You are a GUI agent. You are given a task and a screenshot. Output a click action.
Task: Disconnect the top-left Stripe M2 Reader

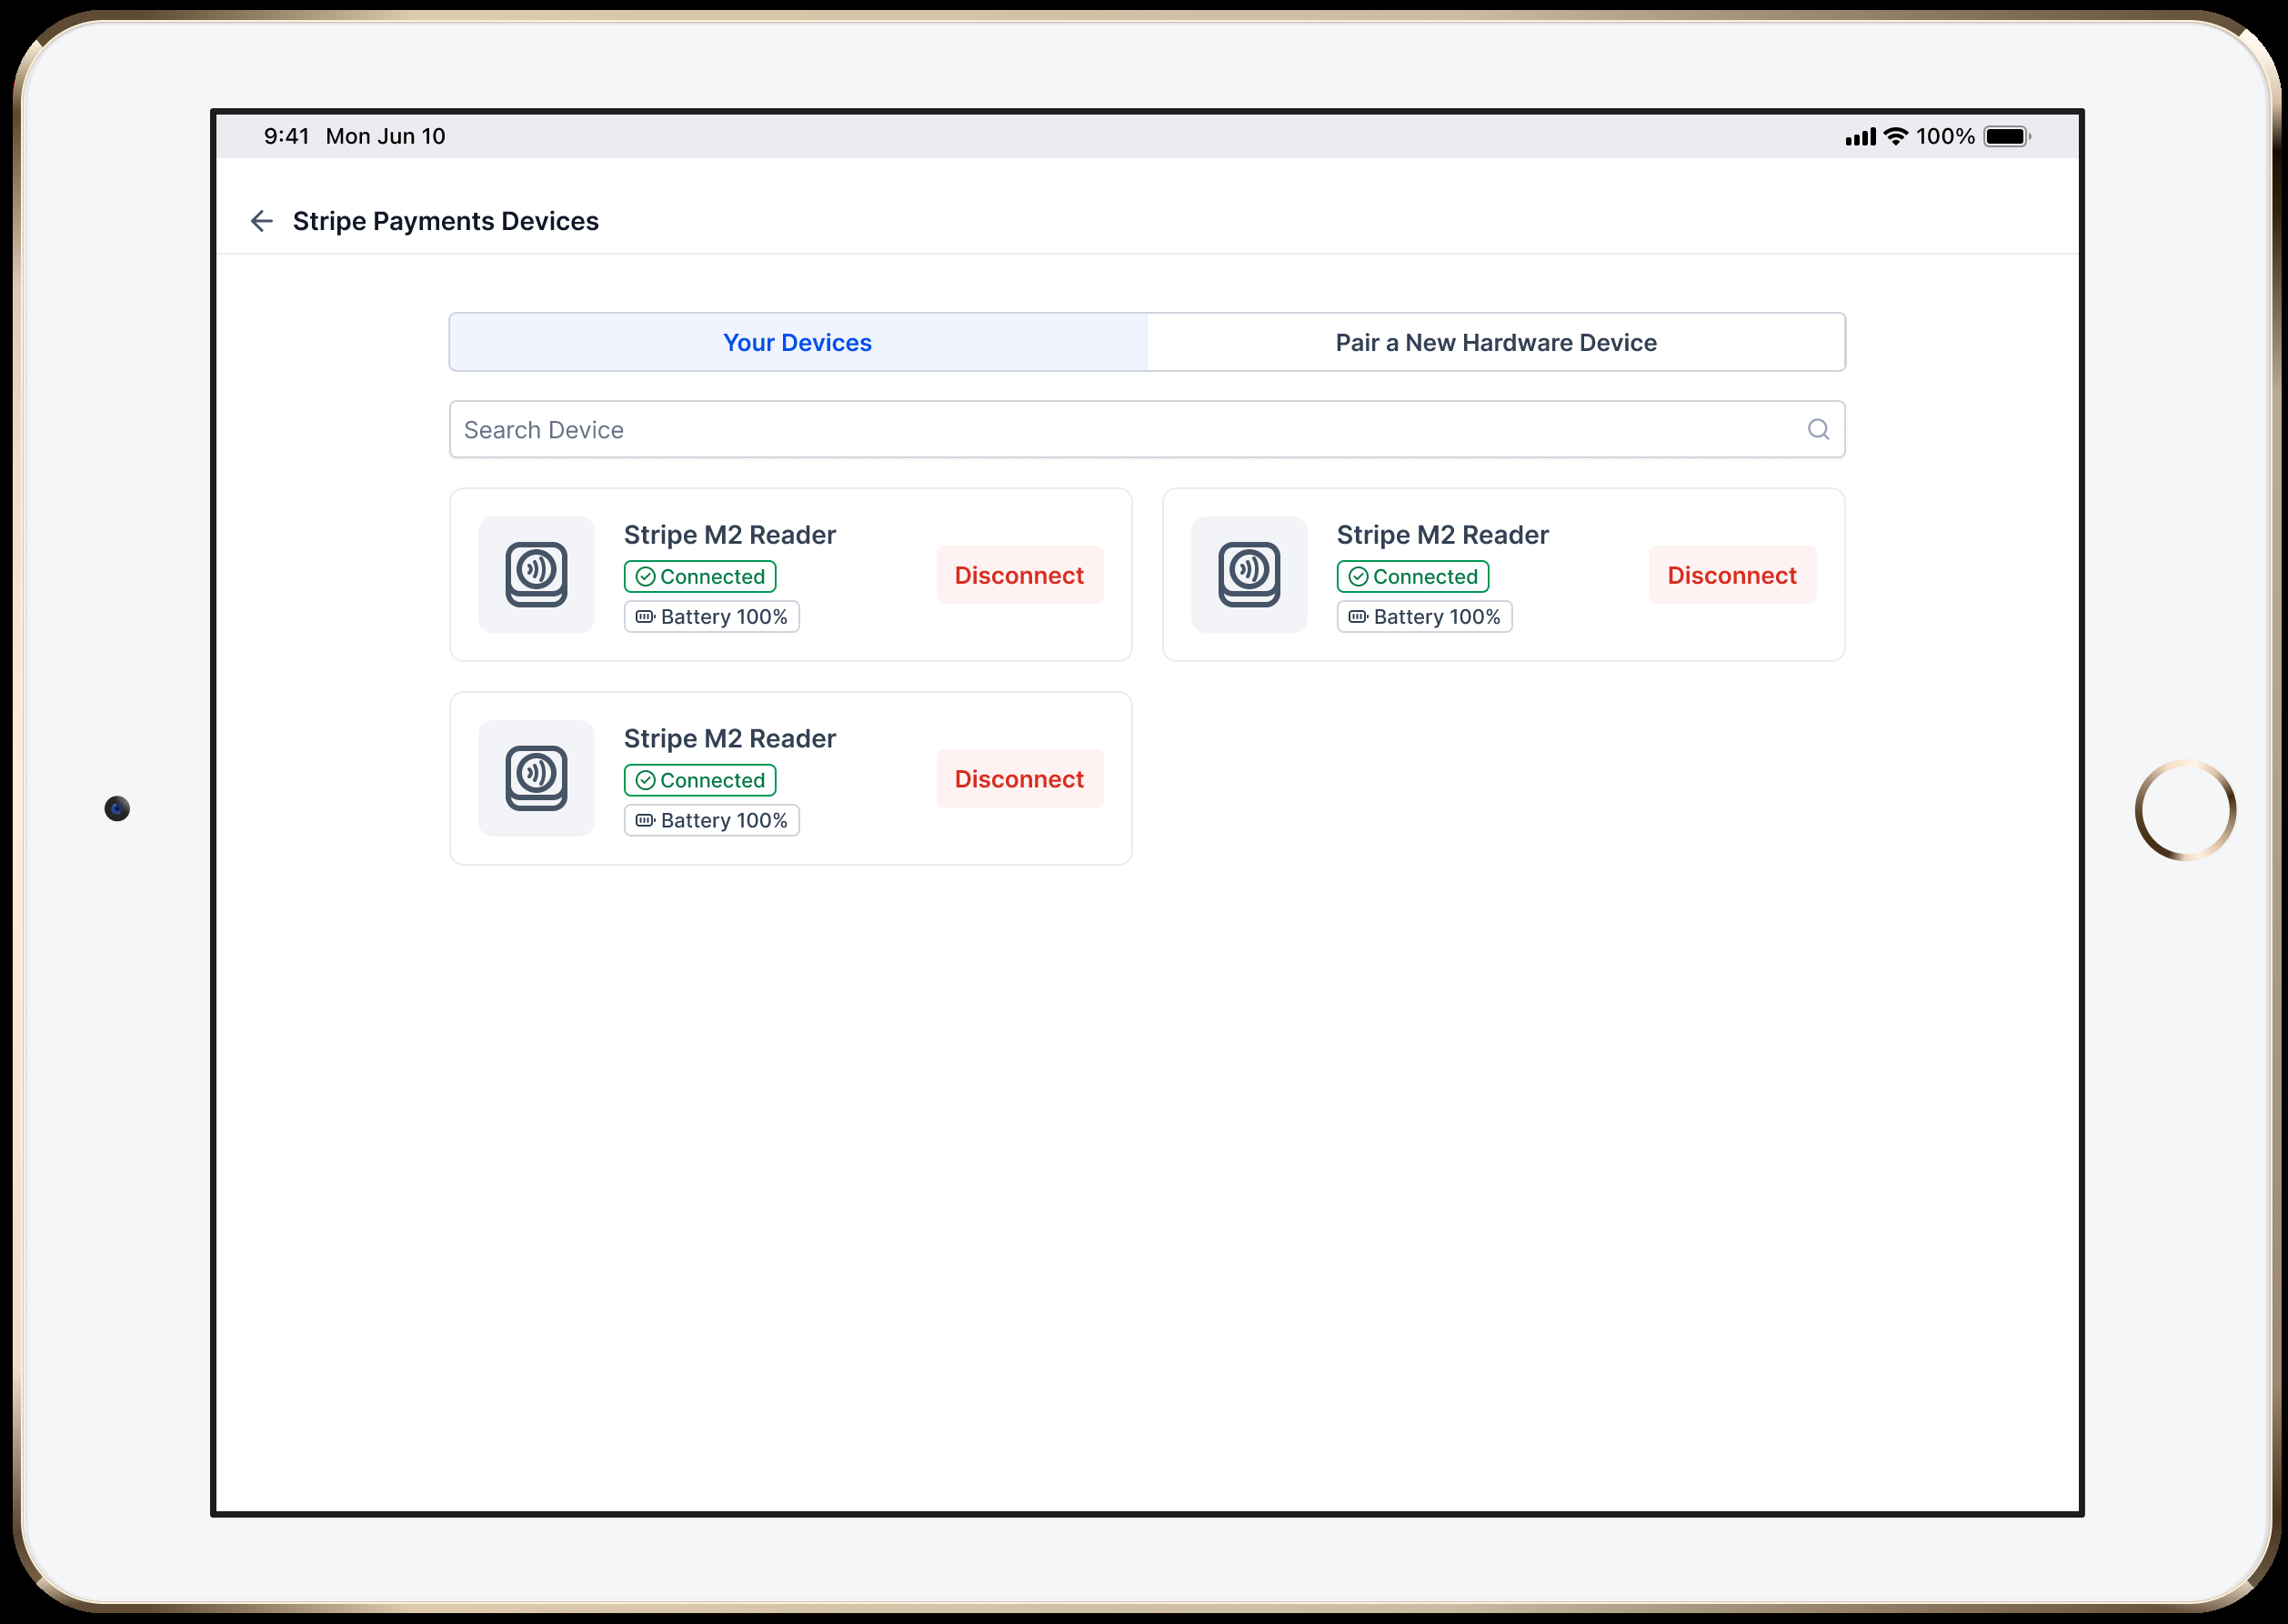[1019, 575]
